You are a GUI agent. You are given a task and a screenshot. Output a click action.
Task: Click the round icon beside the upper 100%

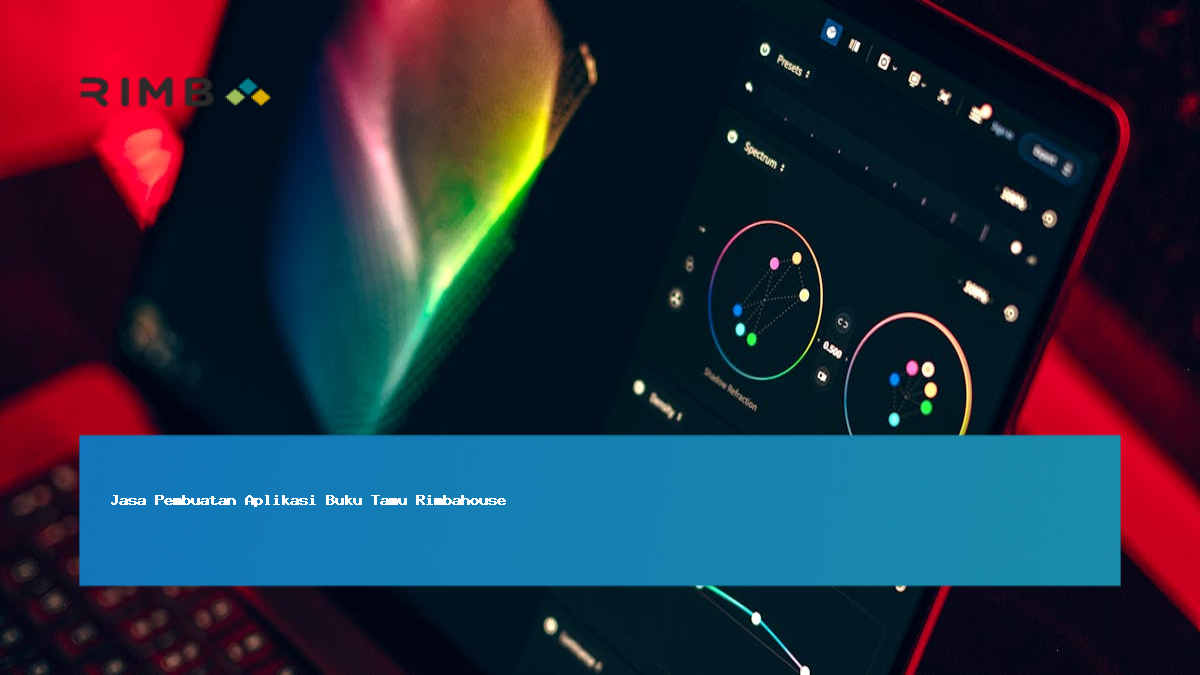[x=1049, y=218]
